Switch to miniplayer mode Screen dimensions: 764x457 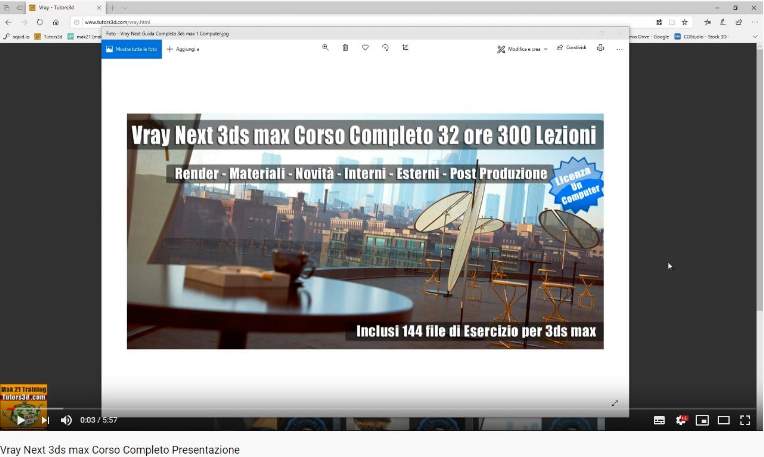702,420
